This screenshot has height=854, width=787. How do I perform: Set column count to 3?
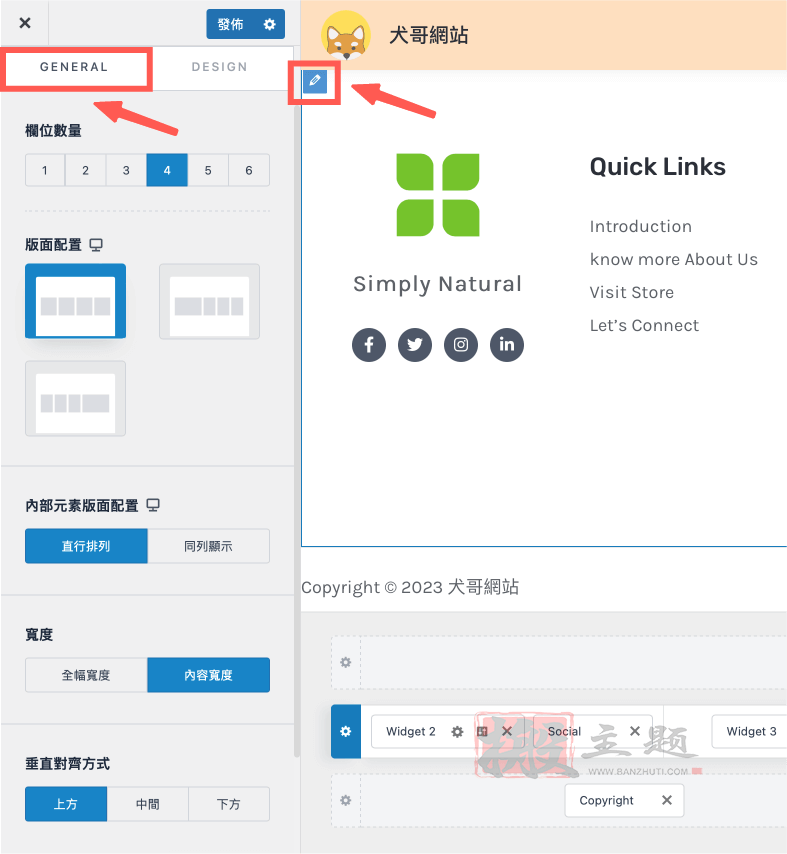pyautogui.click(x=126, y=170)
